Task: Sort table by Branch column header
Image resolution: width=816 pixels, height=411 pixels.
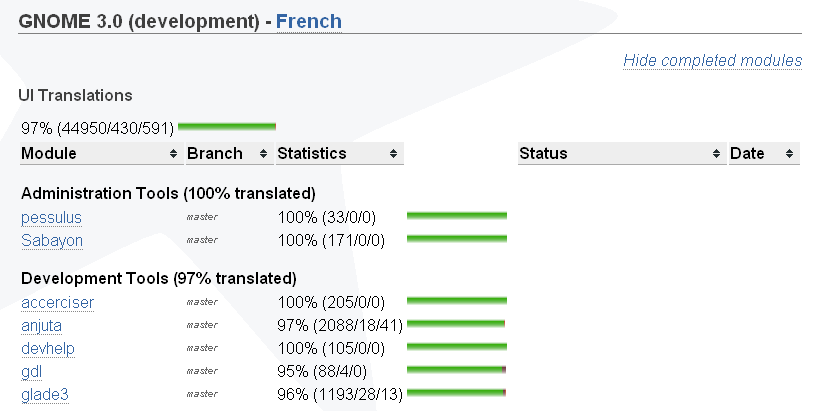Action: [230, 153]
